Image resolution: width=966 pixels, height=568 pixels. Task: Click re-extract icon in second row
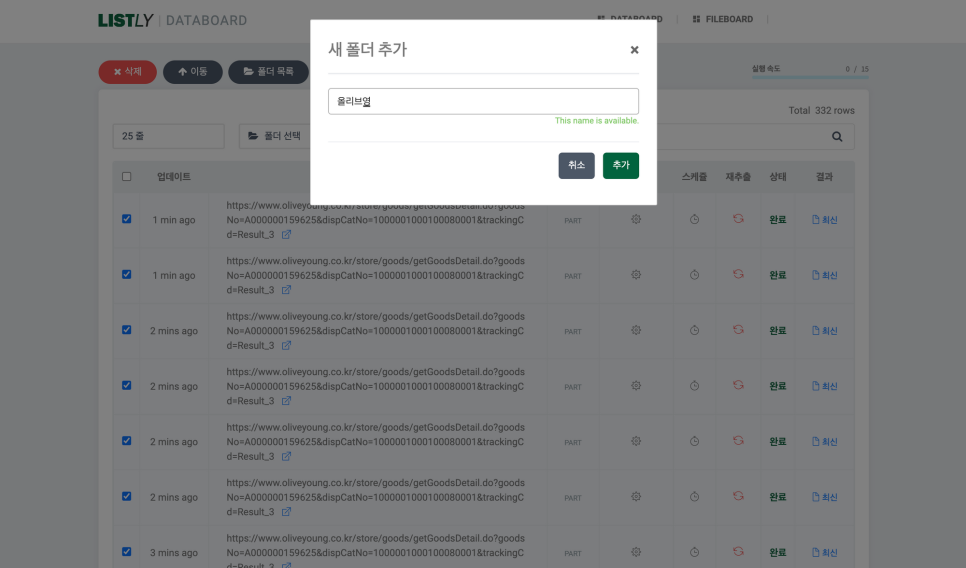[738, 274]
